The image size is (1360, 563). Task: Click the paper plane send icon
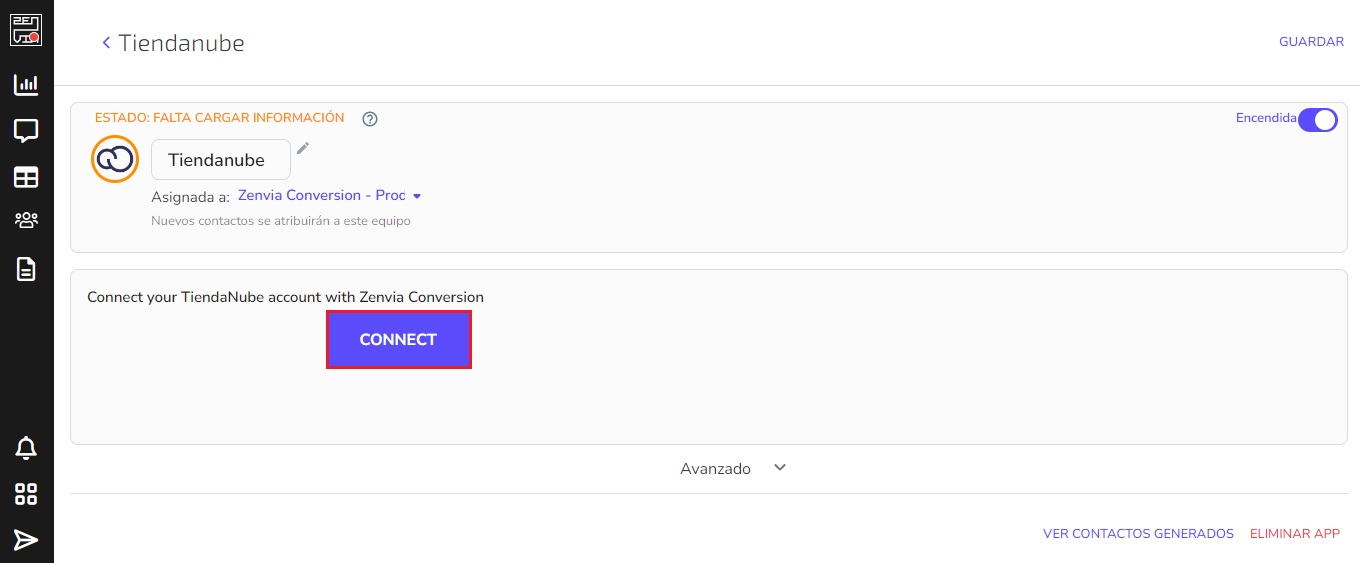(x=26, y=540)
